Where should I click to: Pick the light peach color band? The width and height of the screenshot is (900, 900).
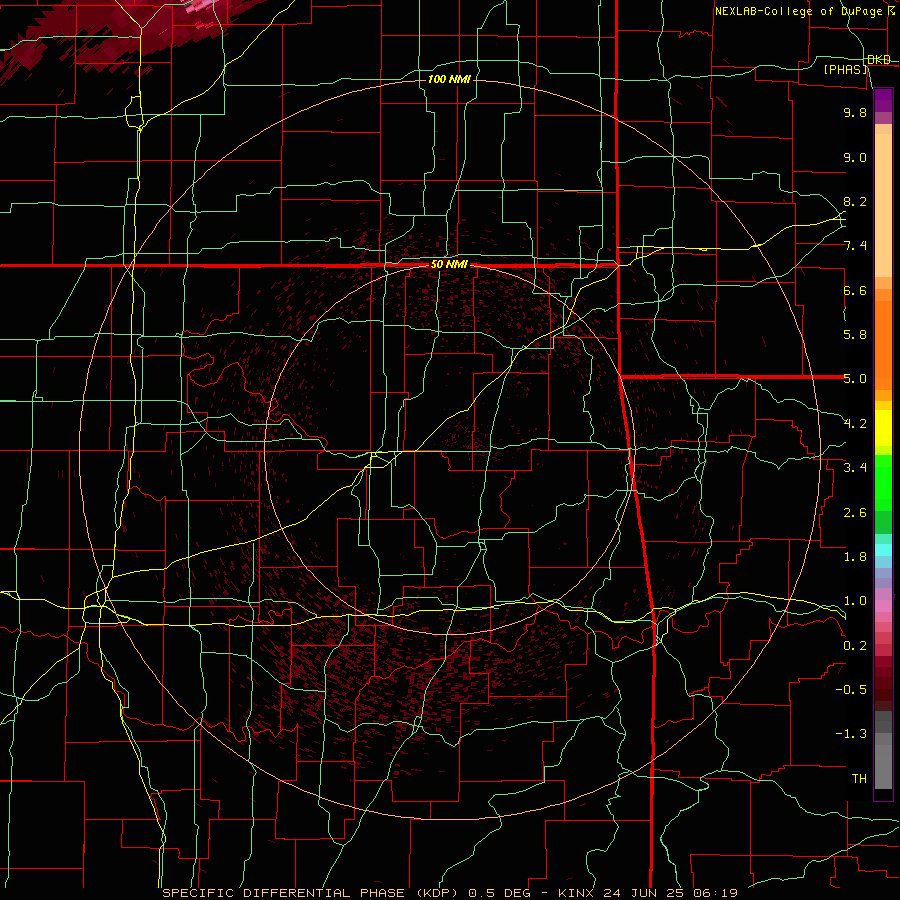point(883,205)
